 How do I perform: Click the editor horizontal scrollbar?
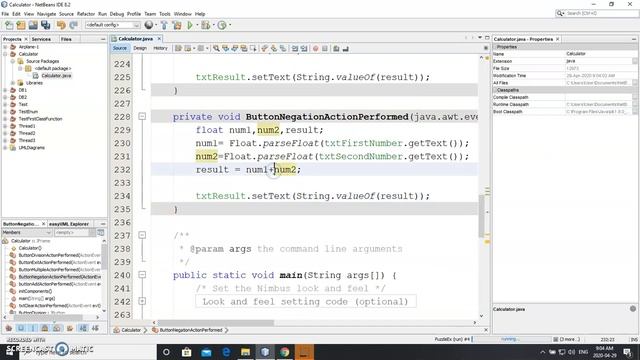coord(216,322)
